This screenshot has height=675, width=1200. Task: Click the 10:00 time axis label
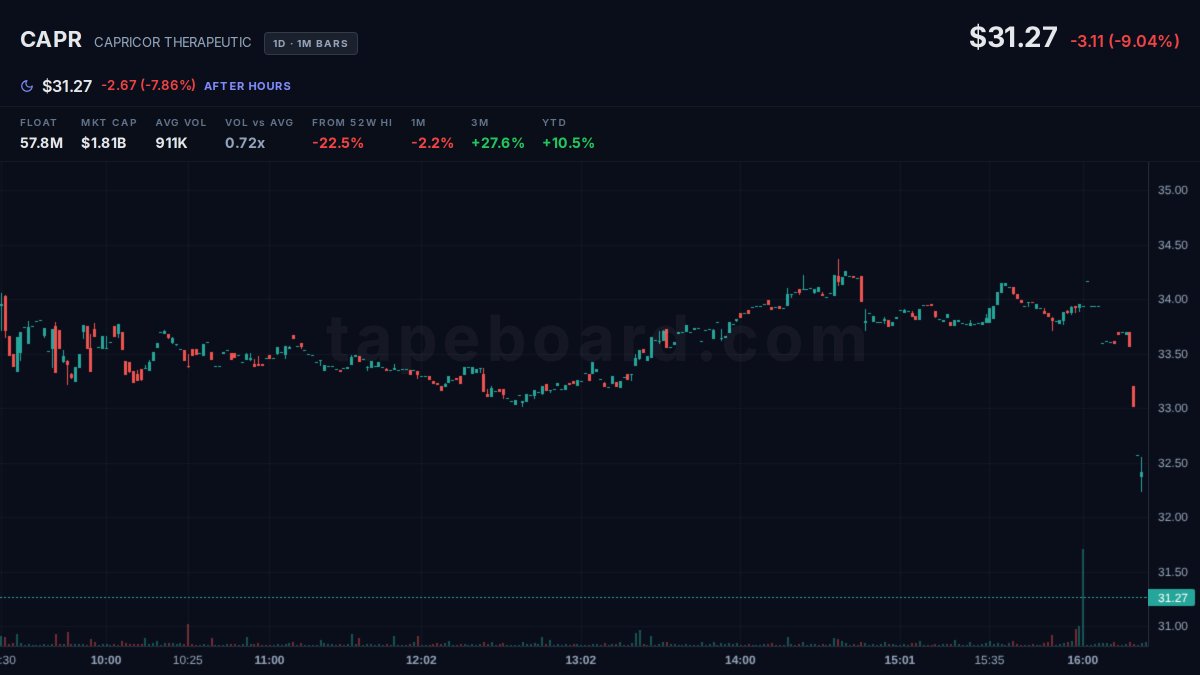tap(106, 660)
